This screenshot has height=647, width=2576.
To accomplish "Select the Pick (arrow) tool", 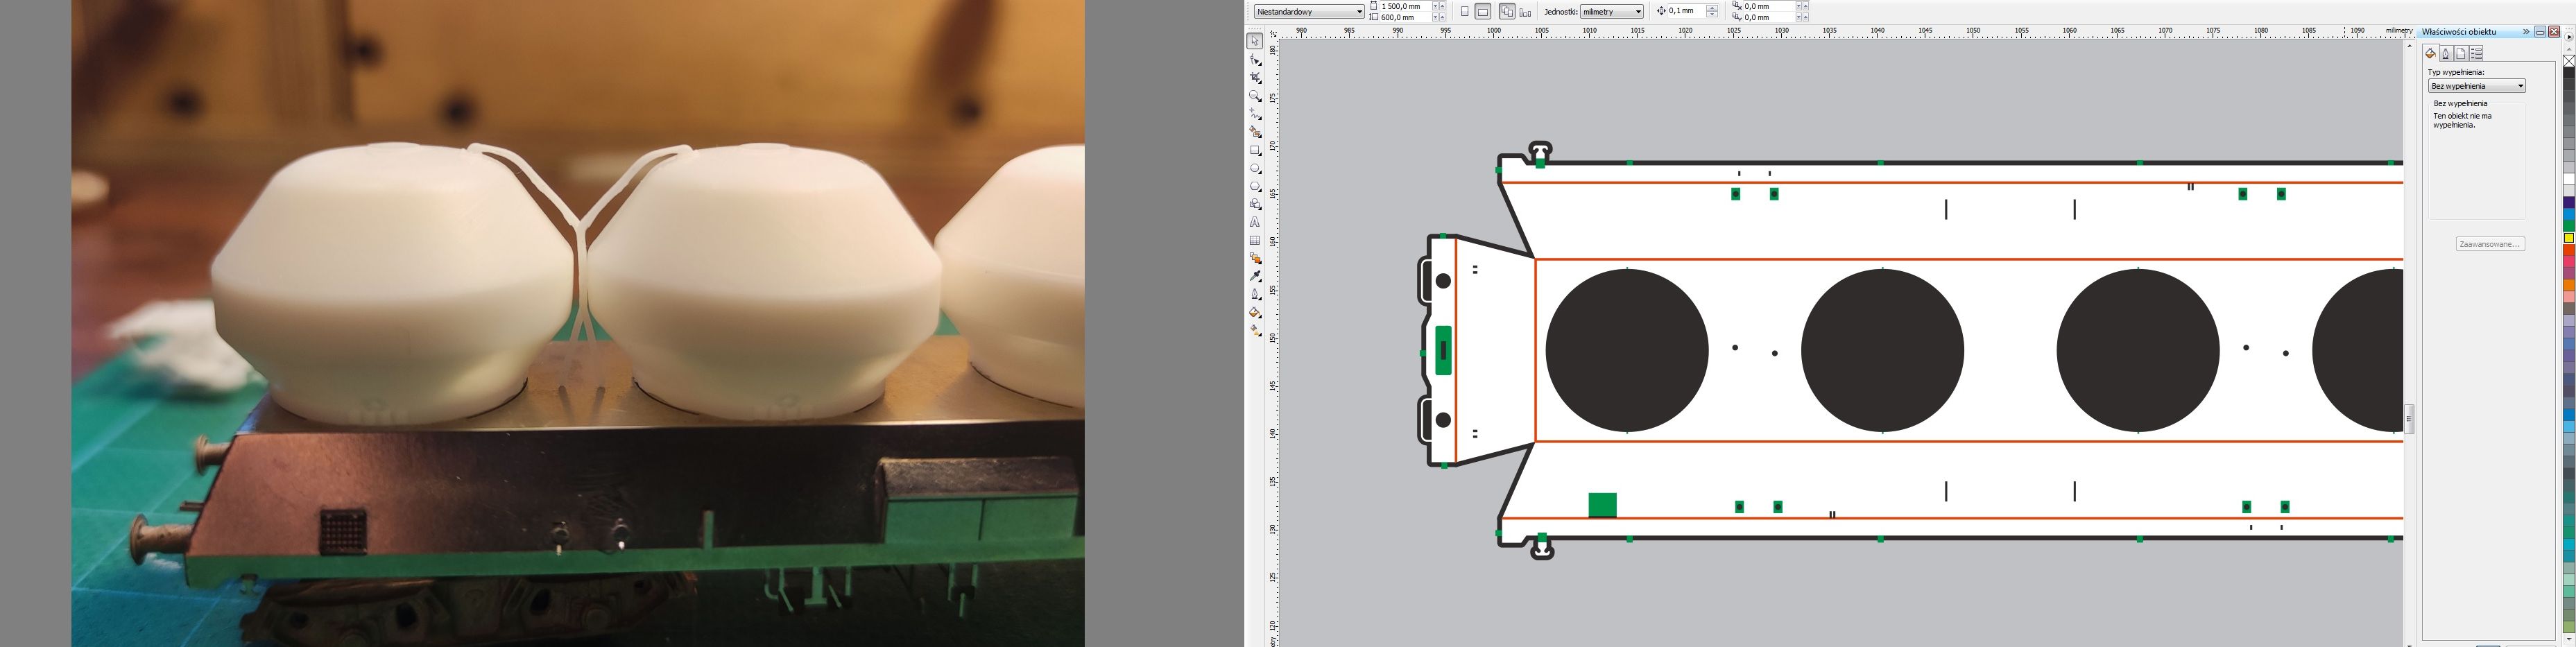I will 1255,42.
